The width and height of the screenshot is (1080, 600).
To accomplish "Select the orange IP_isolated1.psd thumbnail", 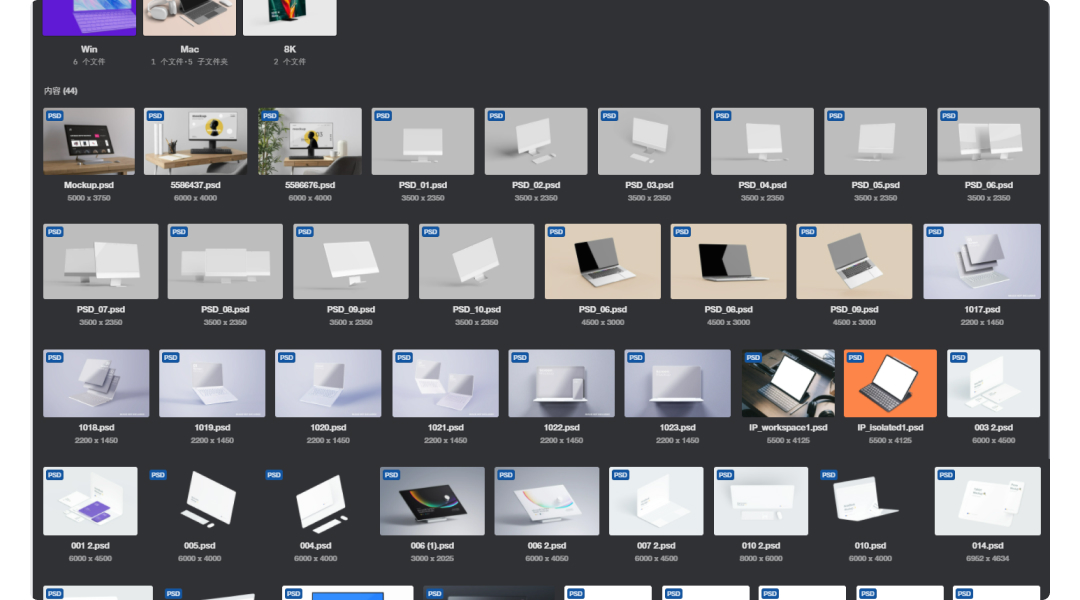I will pos(891,383).
